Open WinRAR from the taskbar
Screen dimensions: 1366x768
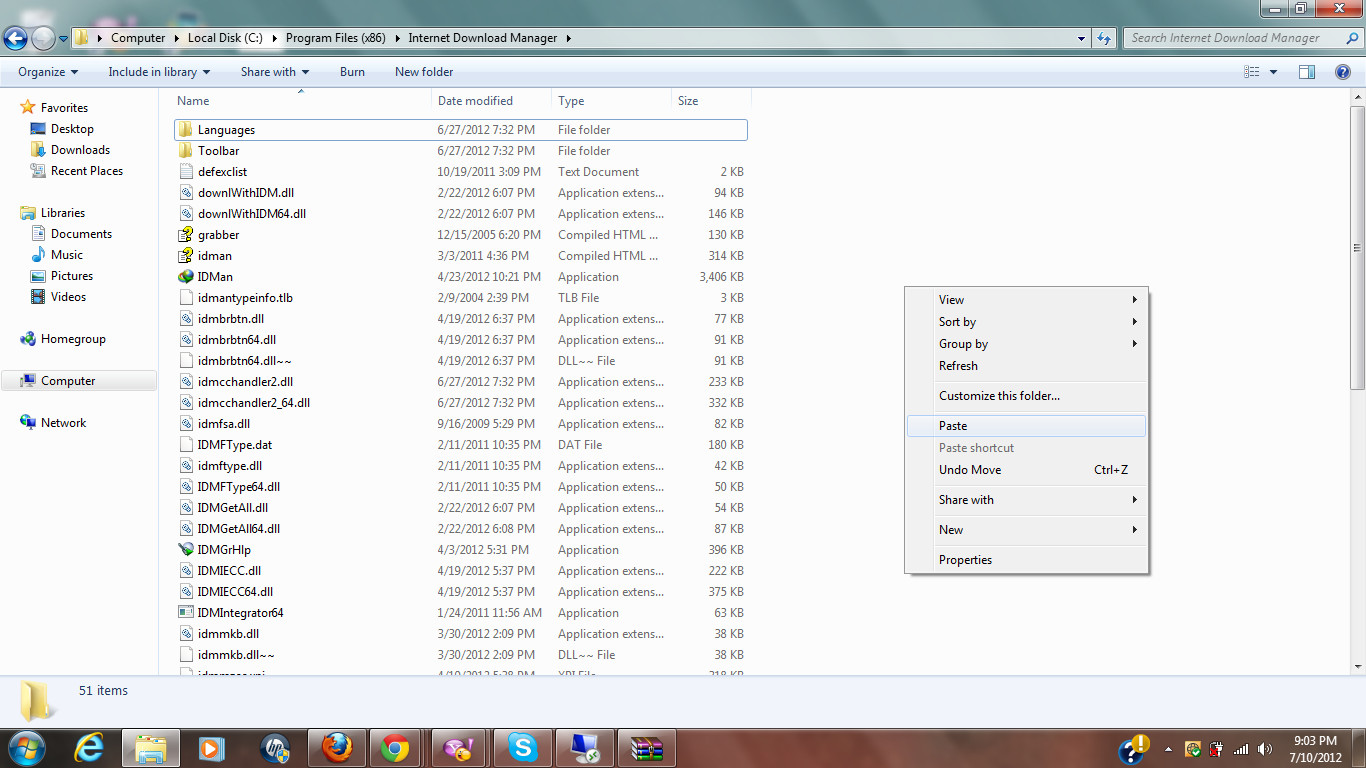pyautogui.click(x=646, y=748)
